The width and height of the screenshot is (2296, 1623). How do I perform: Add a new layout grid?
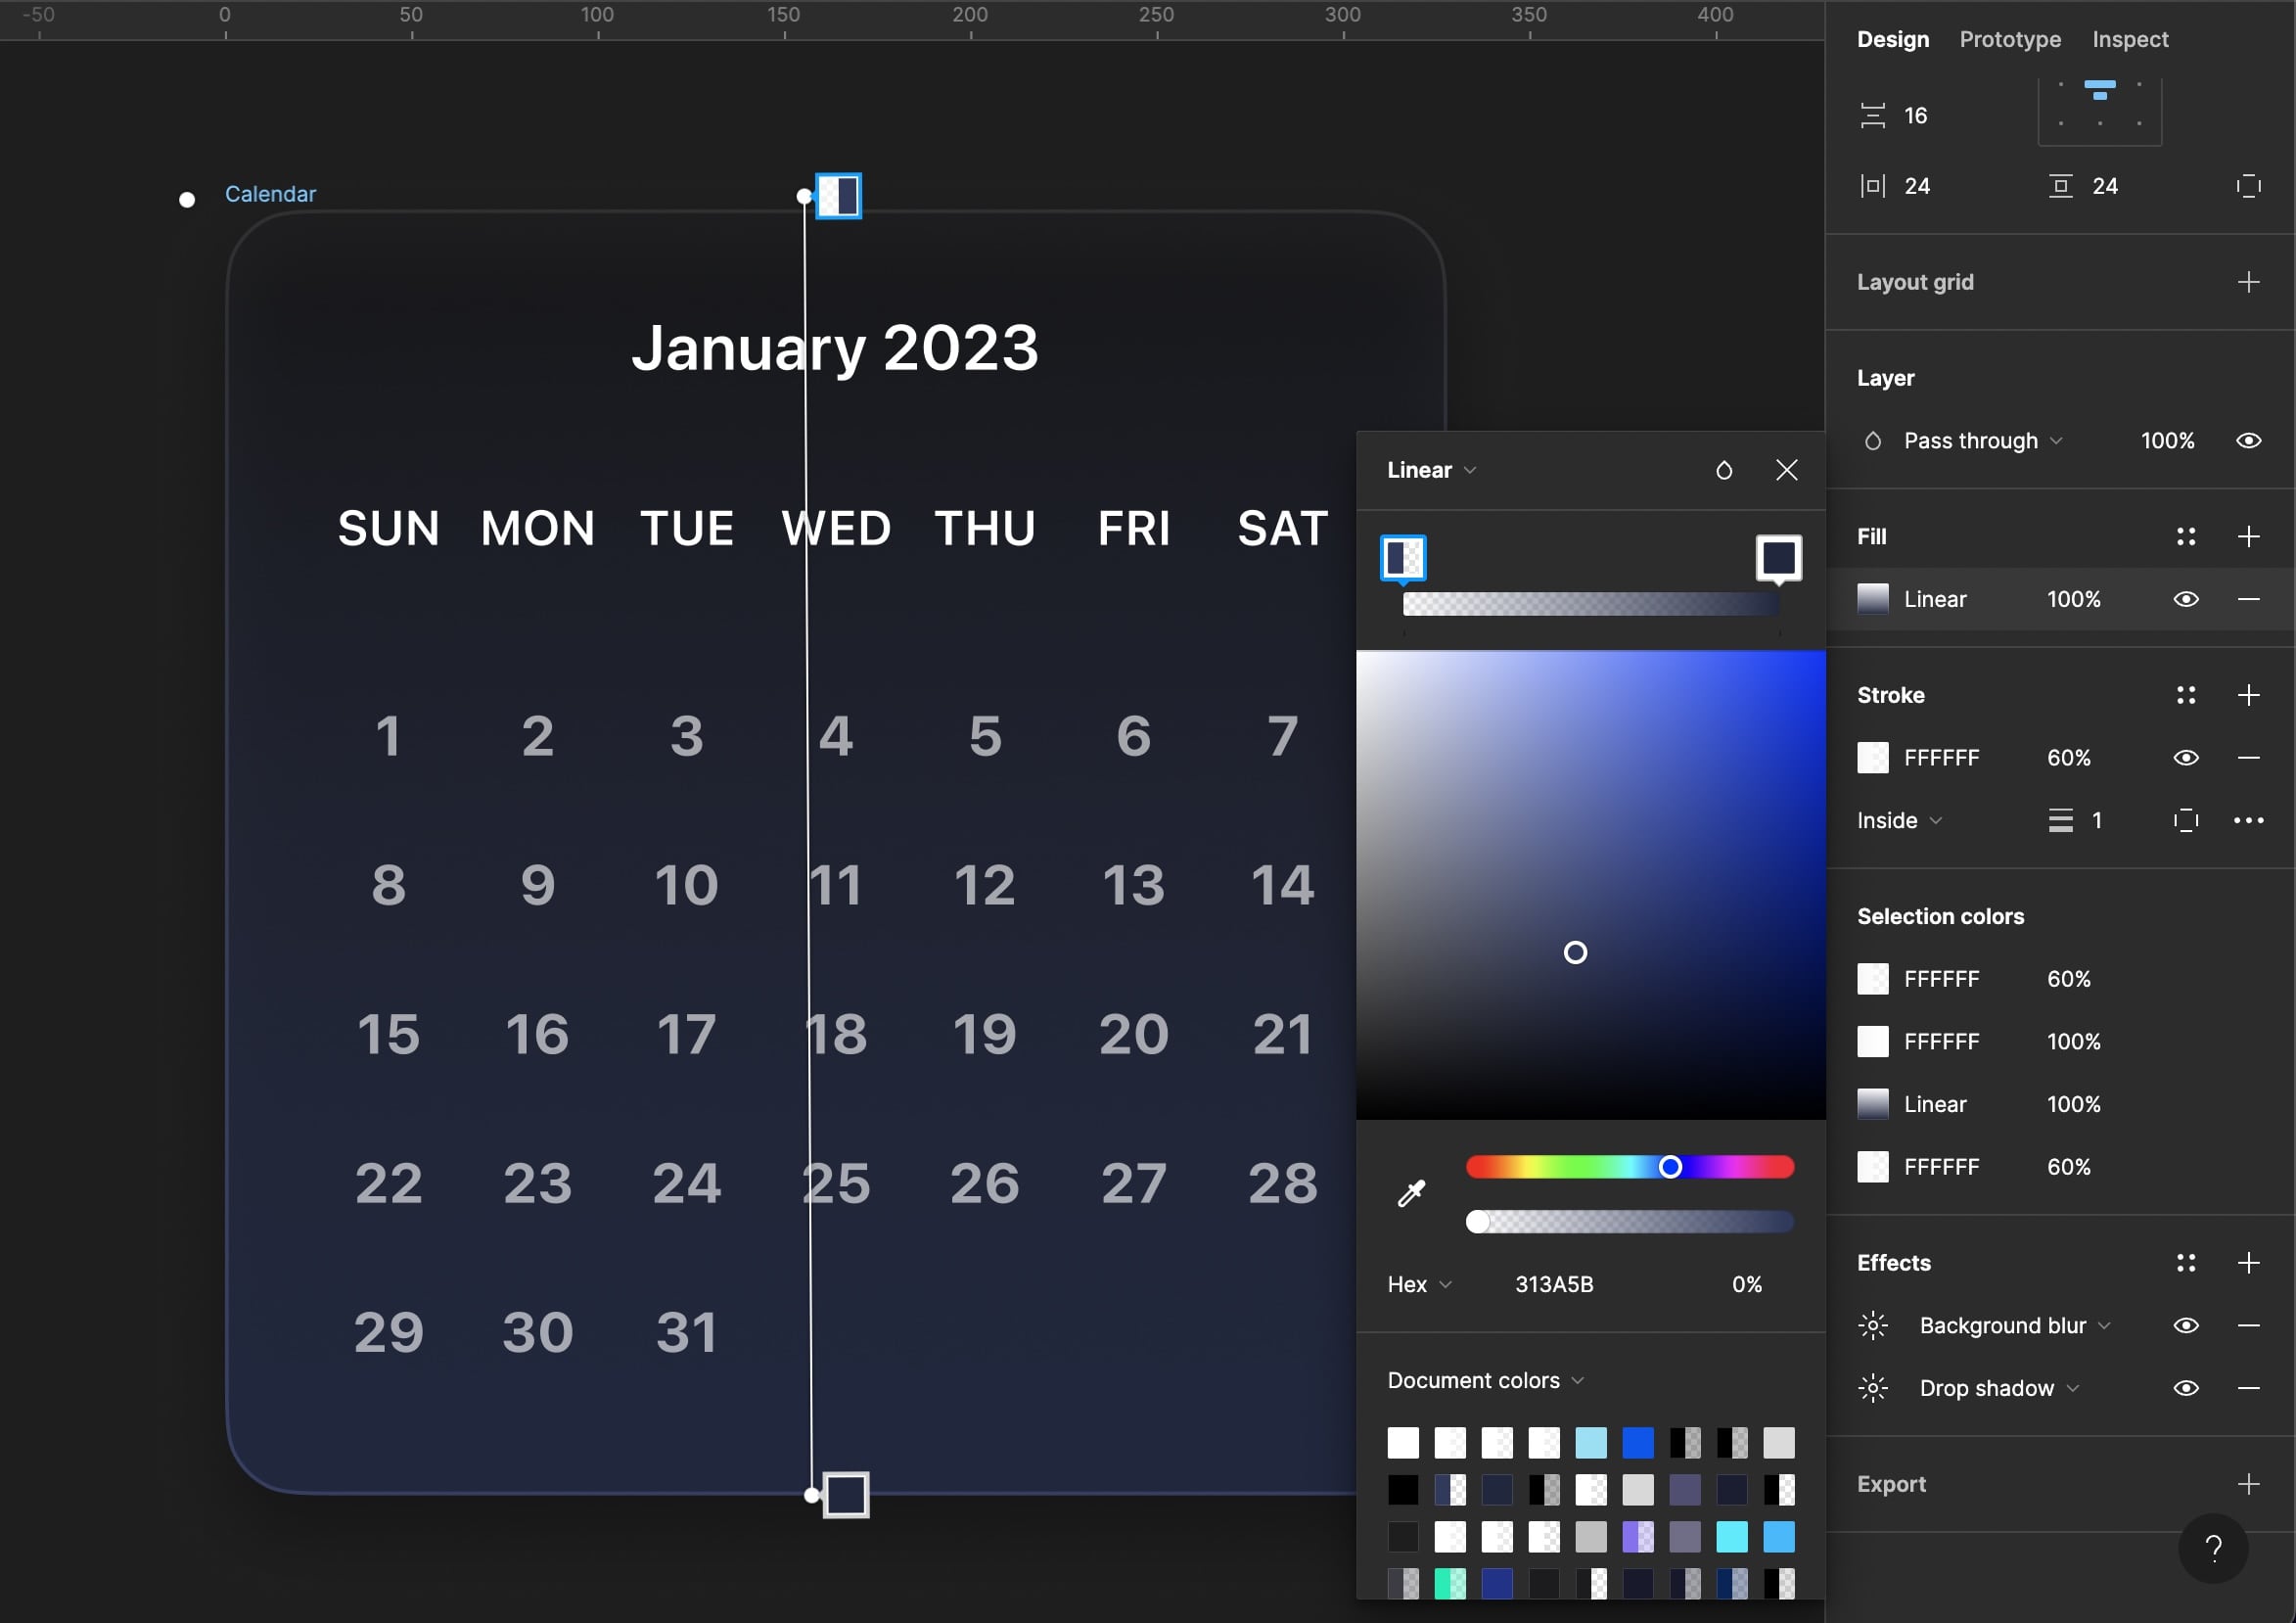pos(2247,282)
